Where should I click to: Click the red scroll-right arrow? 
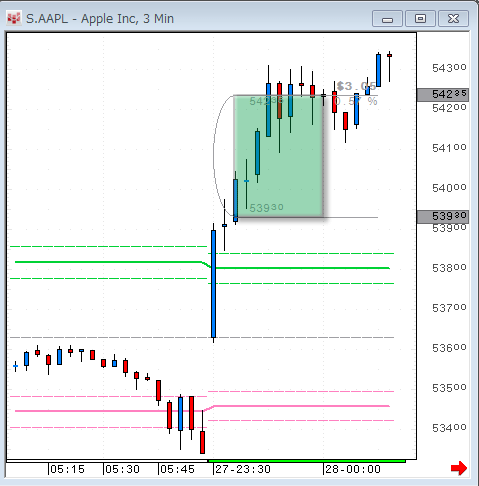[x=459, y=468]
